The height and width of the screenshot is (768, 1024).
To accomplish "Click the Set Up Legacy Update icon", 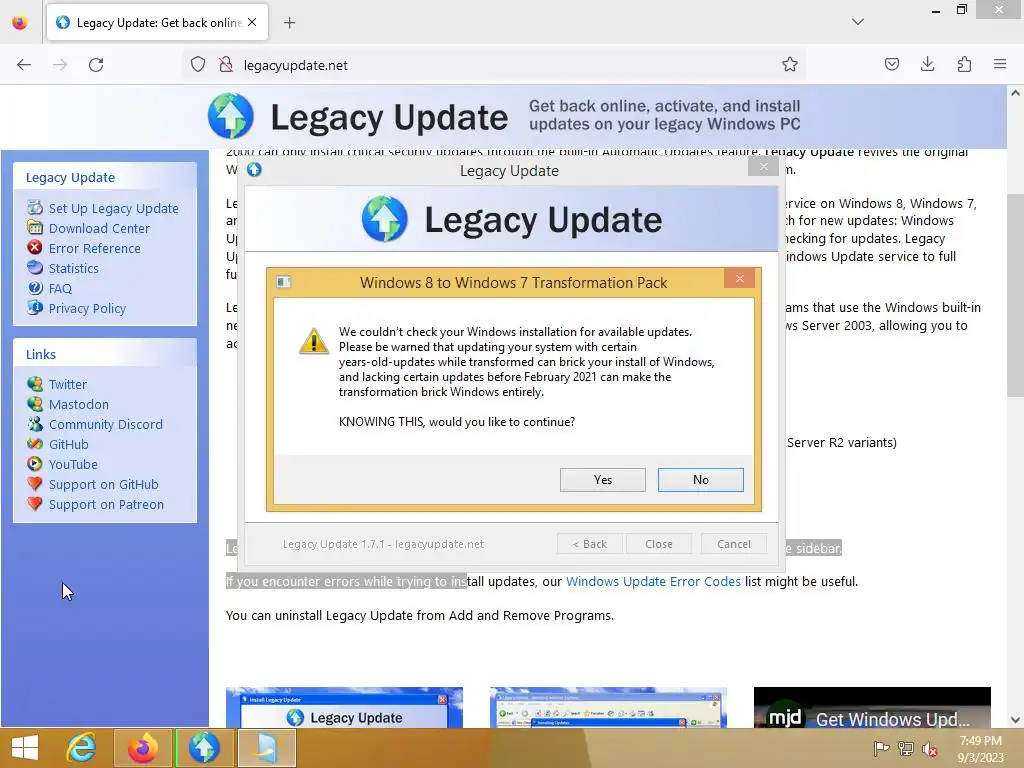I will 35,208.
